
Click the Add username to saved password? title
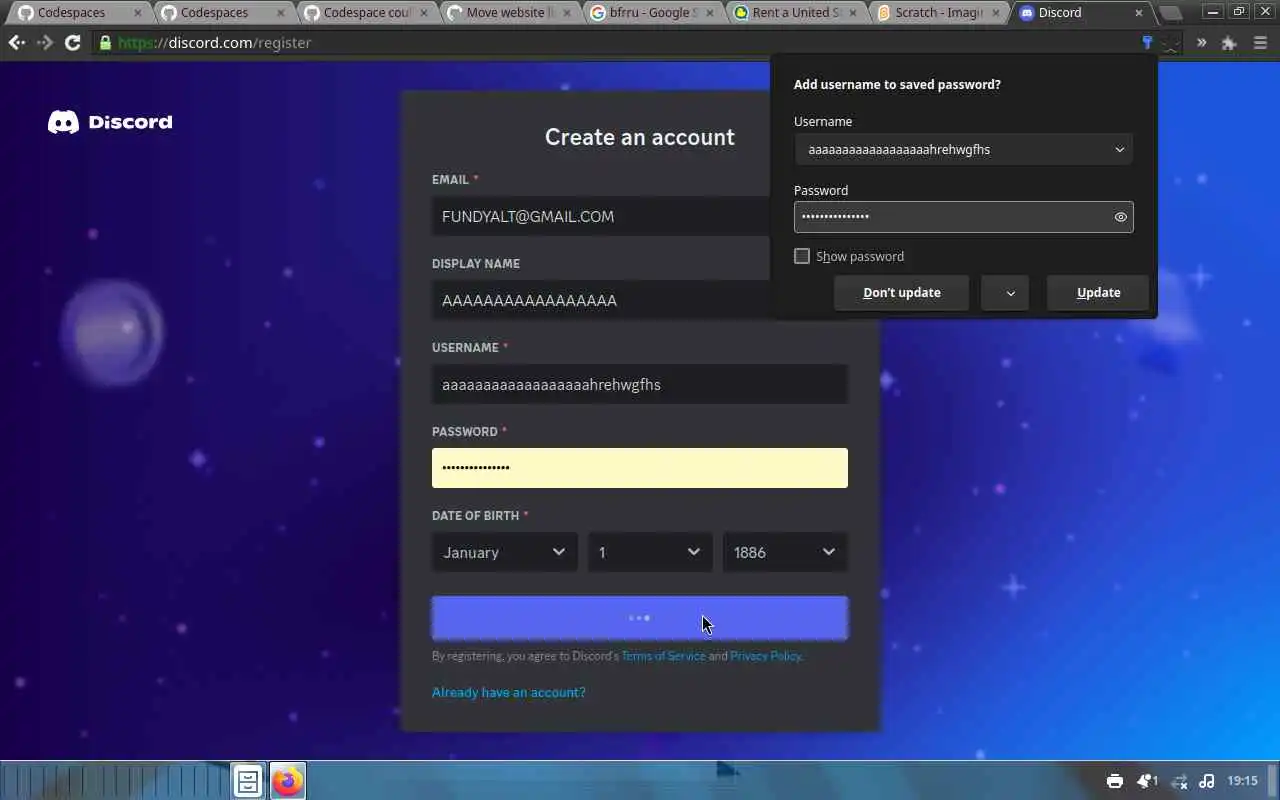pyautogui.click(x=897, y=84)
